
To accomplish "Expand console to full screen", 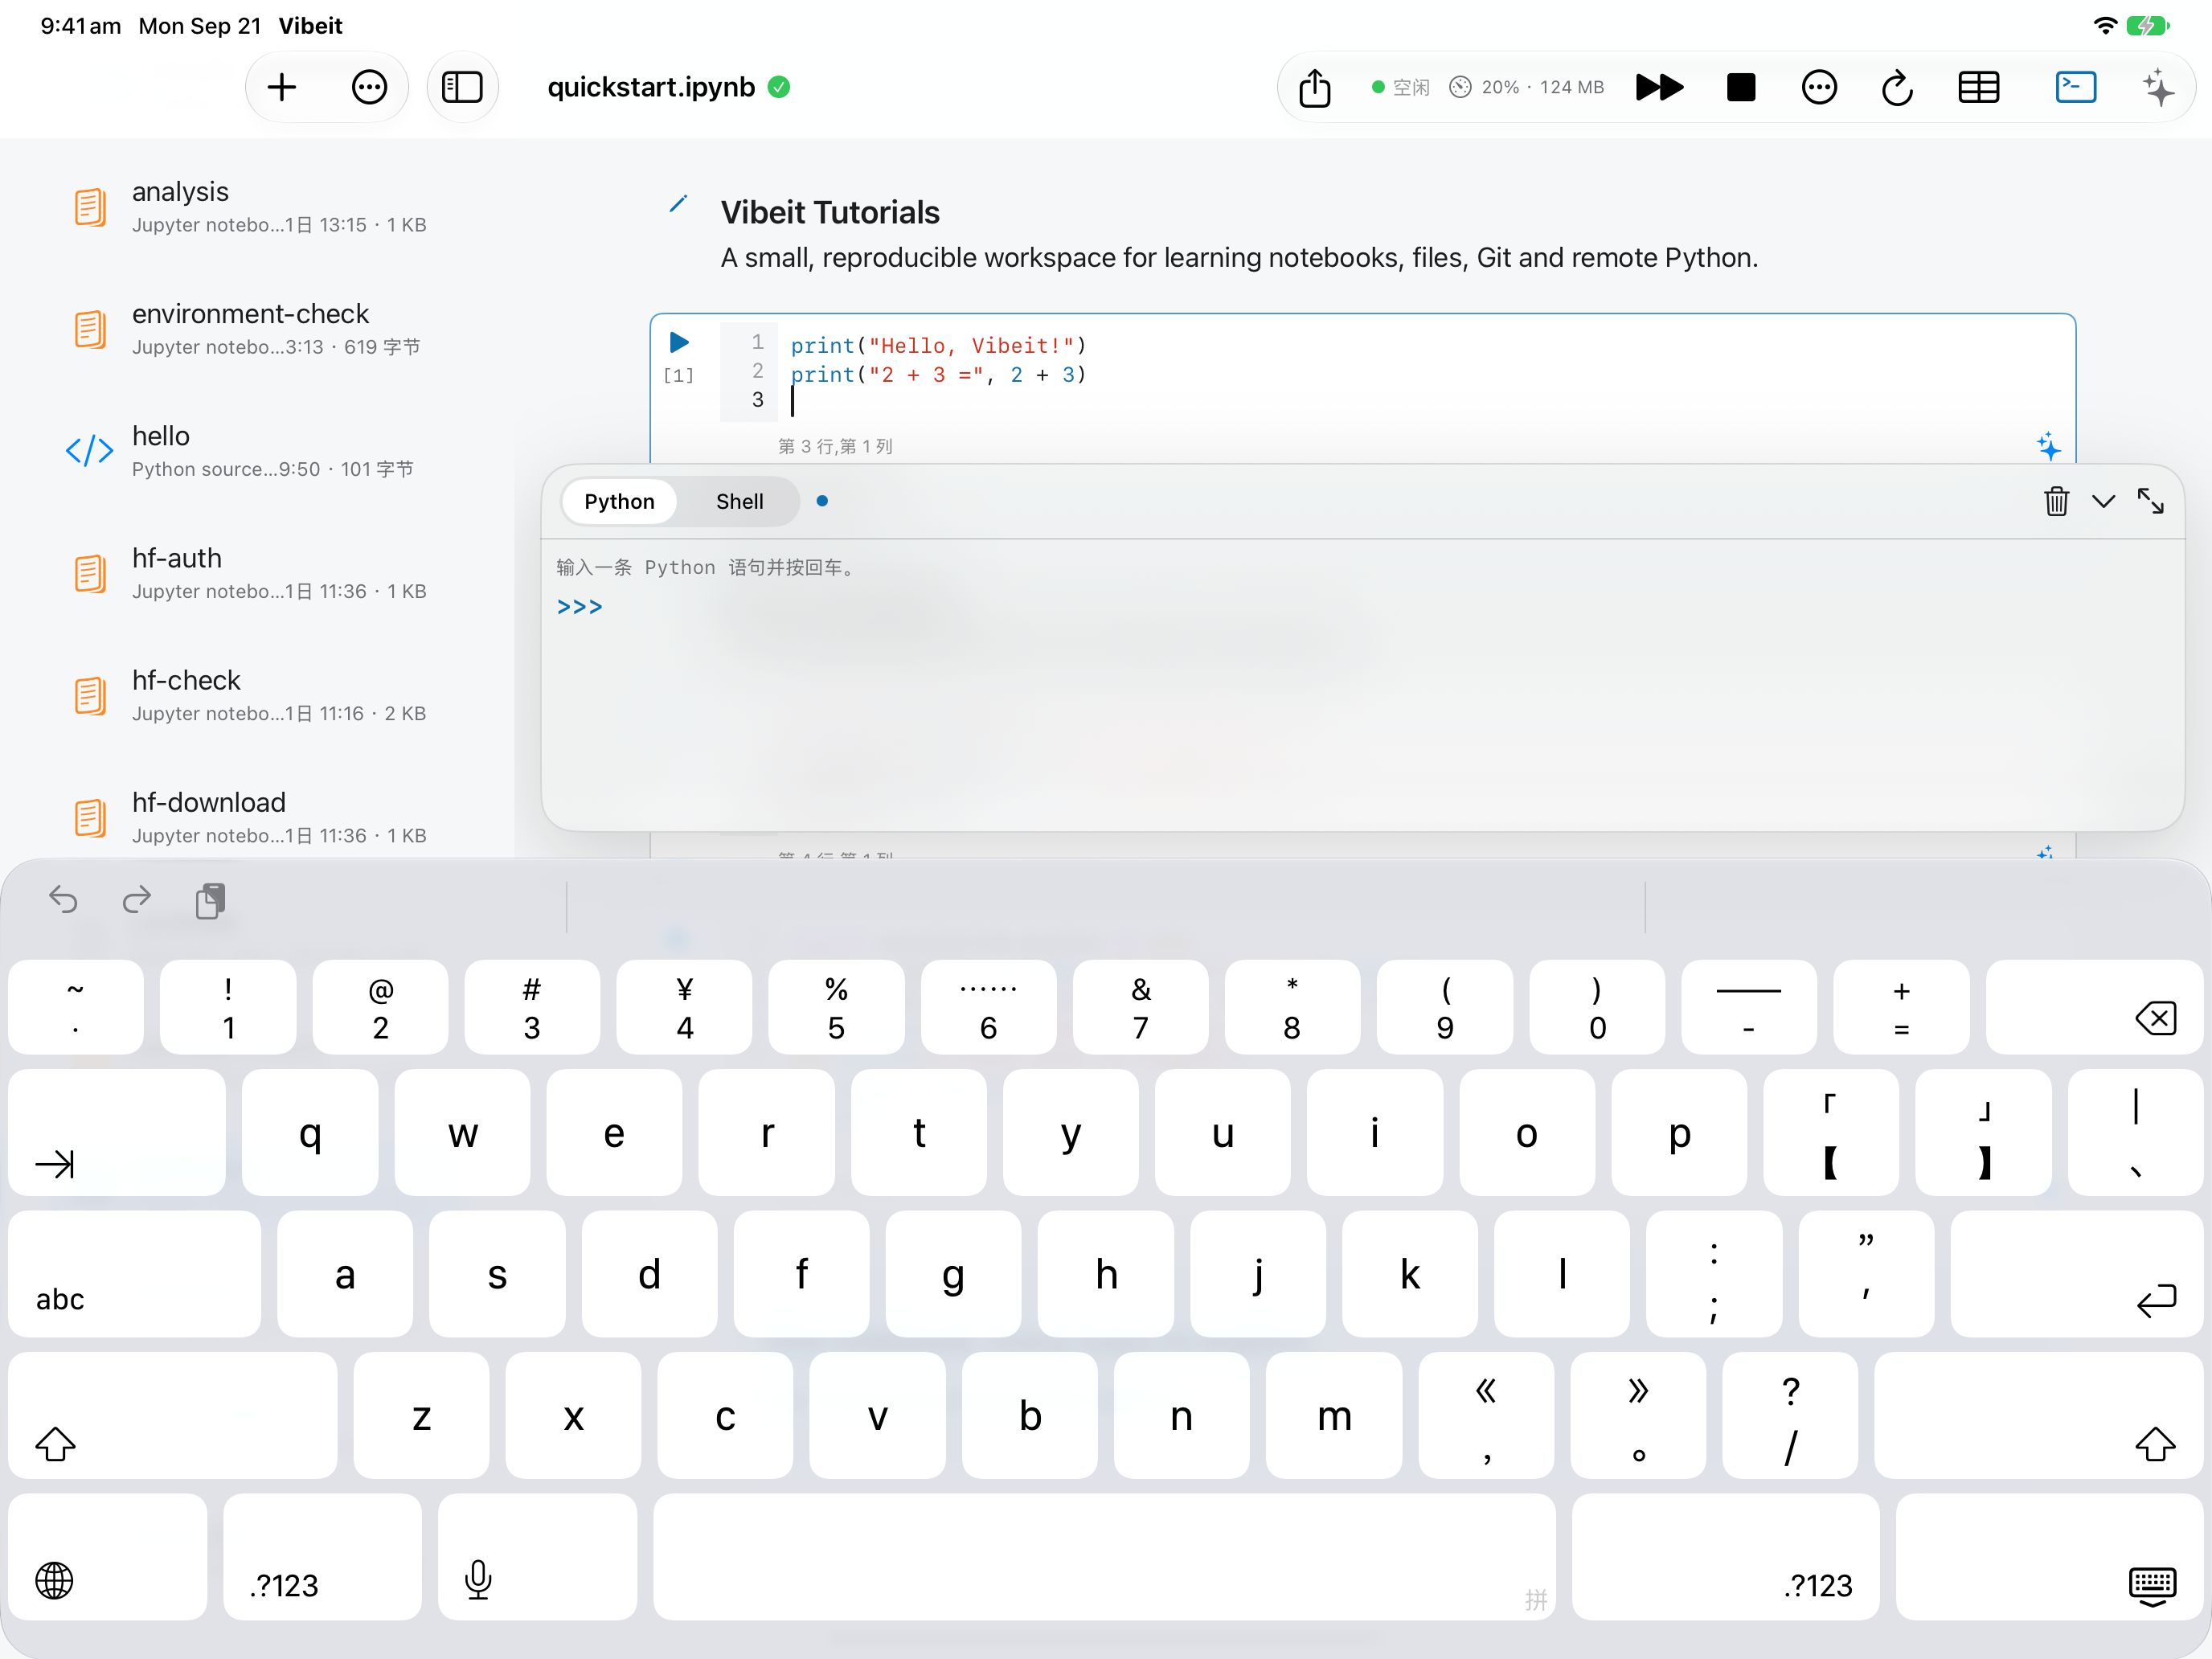I will click(2150, 501).
